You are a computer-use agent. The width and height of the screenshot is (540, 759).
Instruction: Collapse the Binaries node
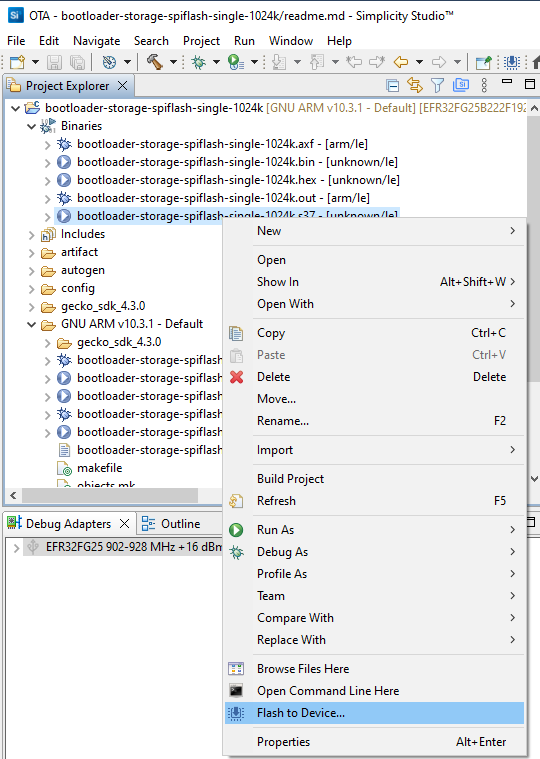coord(31,126)
